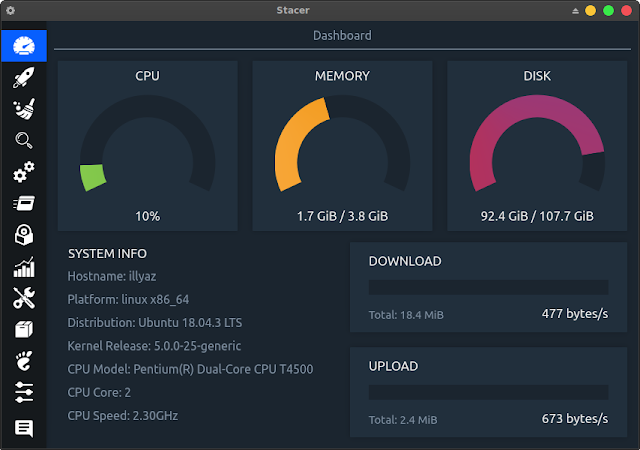Open System Cleaner broom icon
Screen dimensions: 640x450
tap(24, 109)
